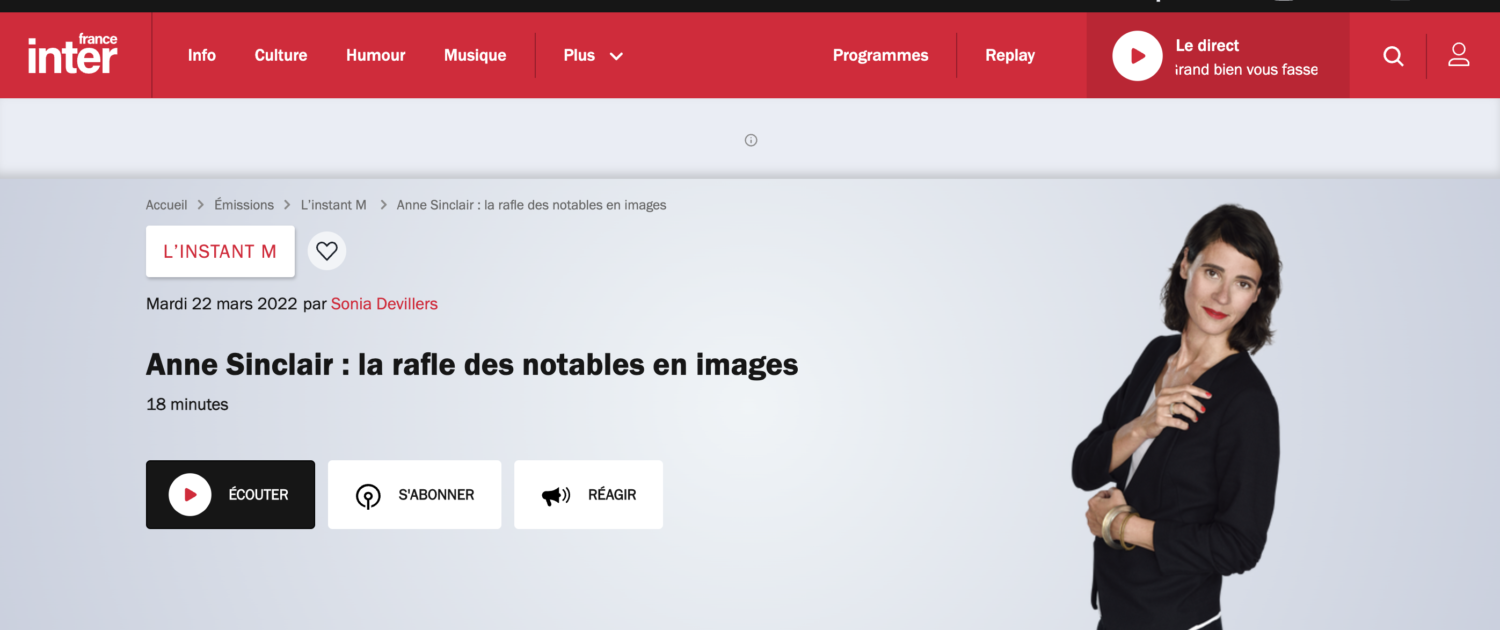Screen dimensions: 1500x630
Task: Open the Culture section
Action: [x=281, y=55]
